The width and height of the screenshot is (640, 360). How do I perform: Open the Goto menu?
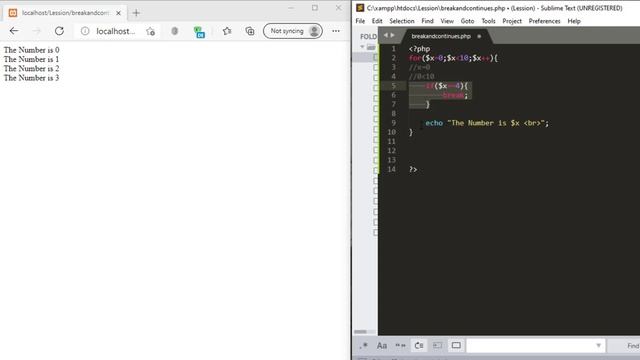pyautogui.click(x=467, y=21)
